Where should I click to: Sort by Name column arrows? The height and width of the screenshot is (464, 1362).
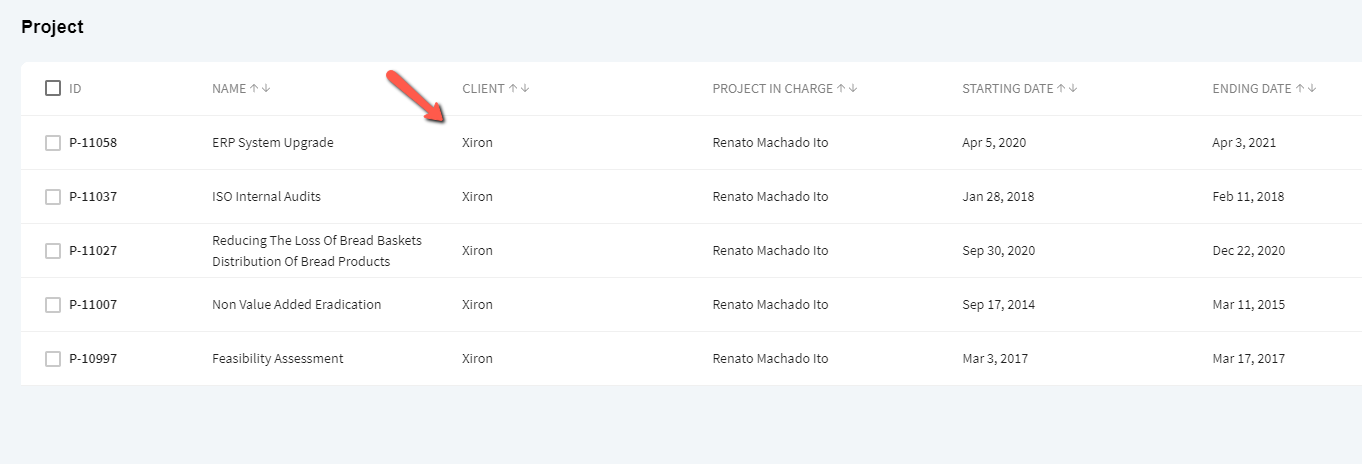(x=260, y=88)
